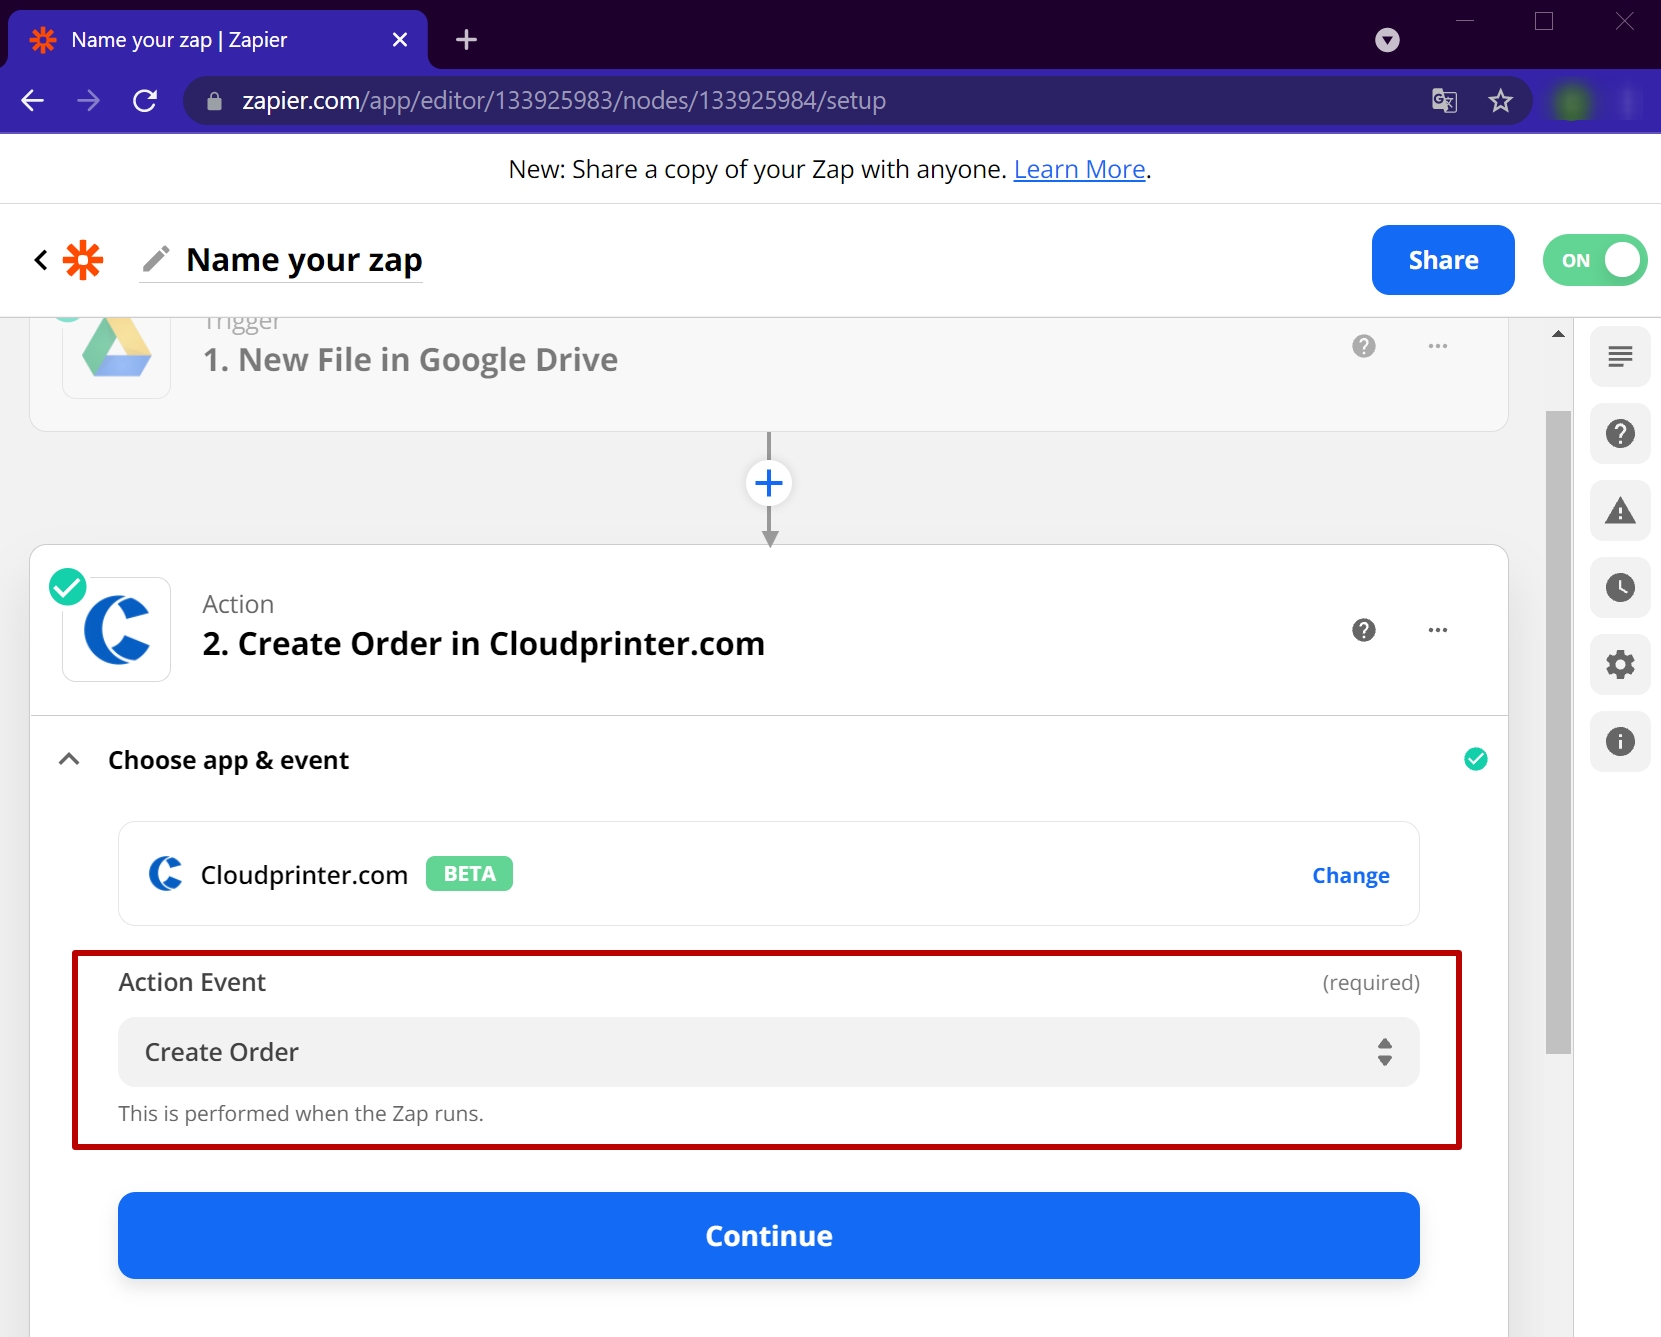This screenshot has width=1661, height=1337.
Task: Edit the Name your zap title
Action: pyautogui.click(x=304, y=260)
